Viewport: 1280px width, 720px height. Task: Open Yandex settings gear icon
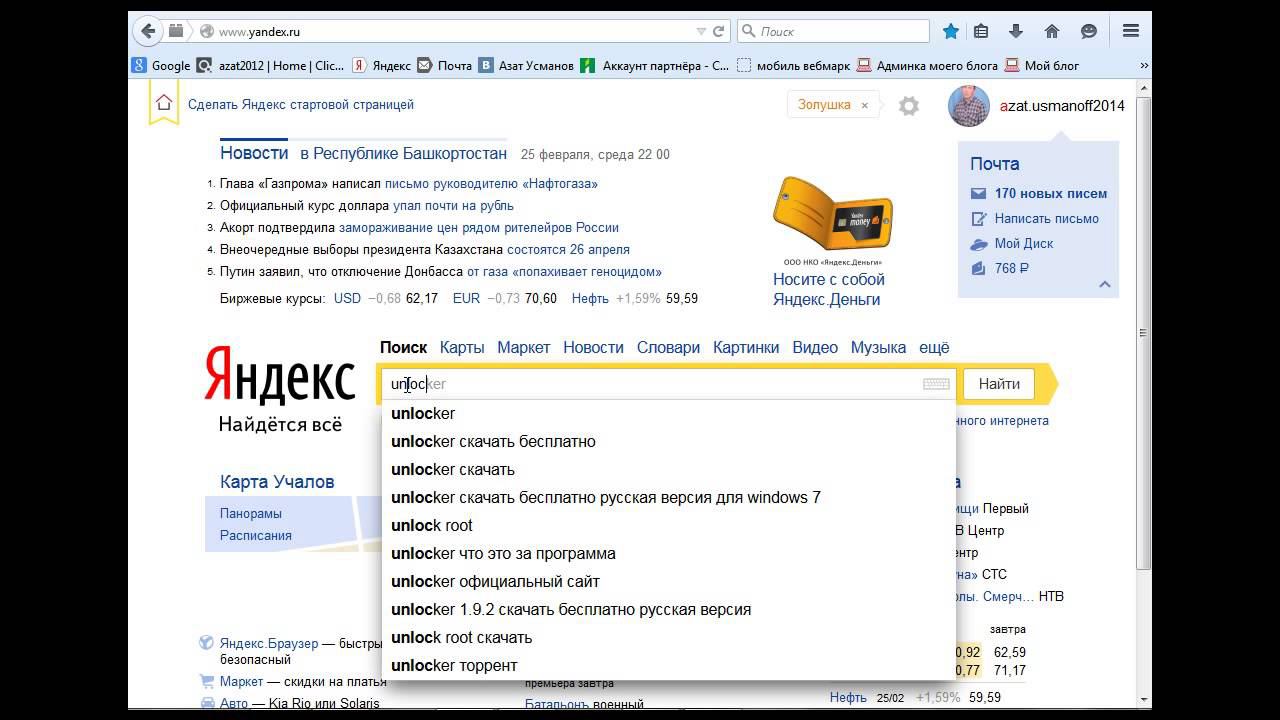pos(908,105)
